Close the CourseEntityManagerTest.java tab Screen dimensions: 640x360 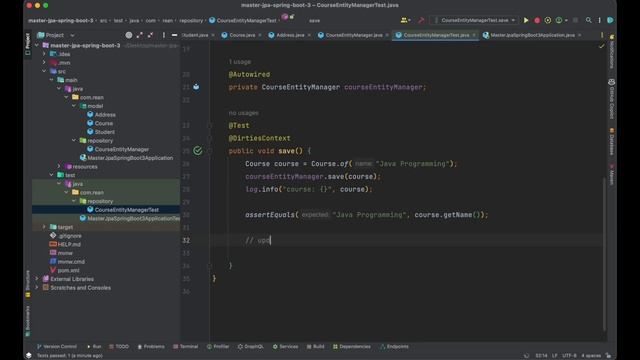(x=474, y=35)
